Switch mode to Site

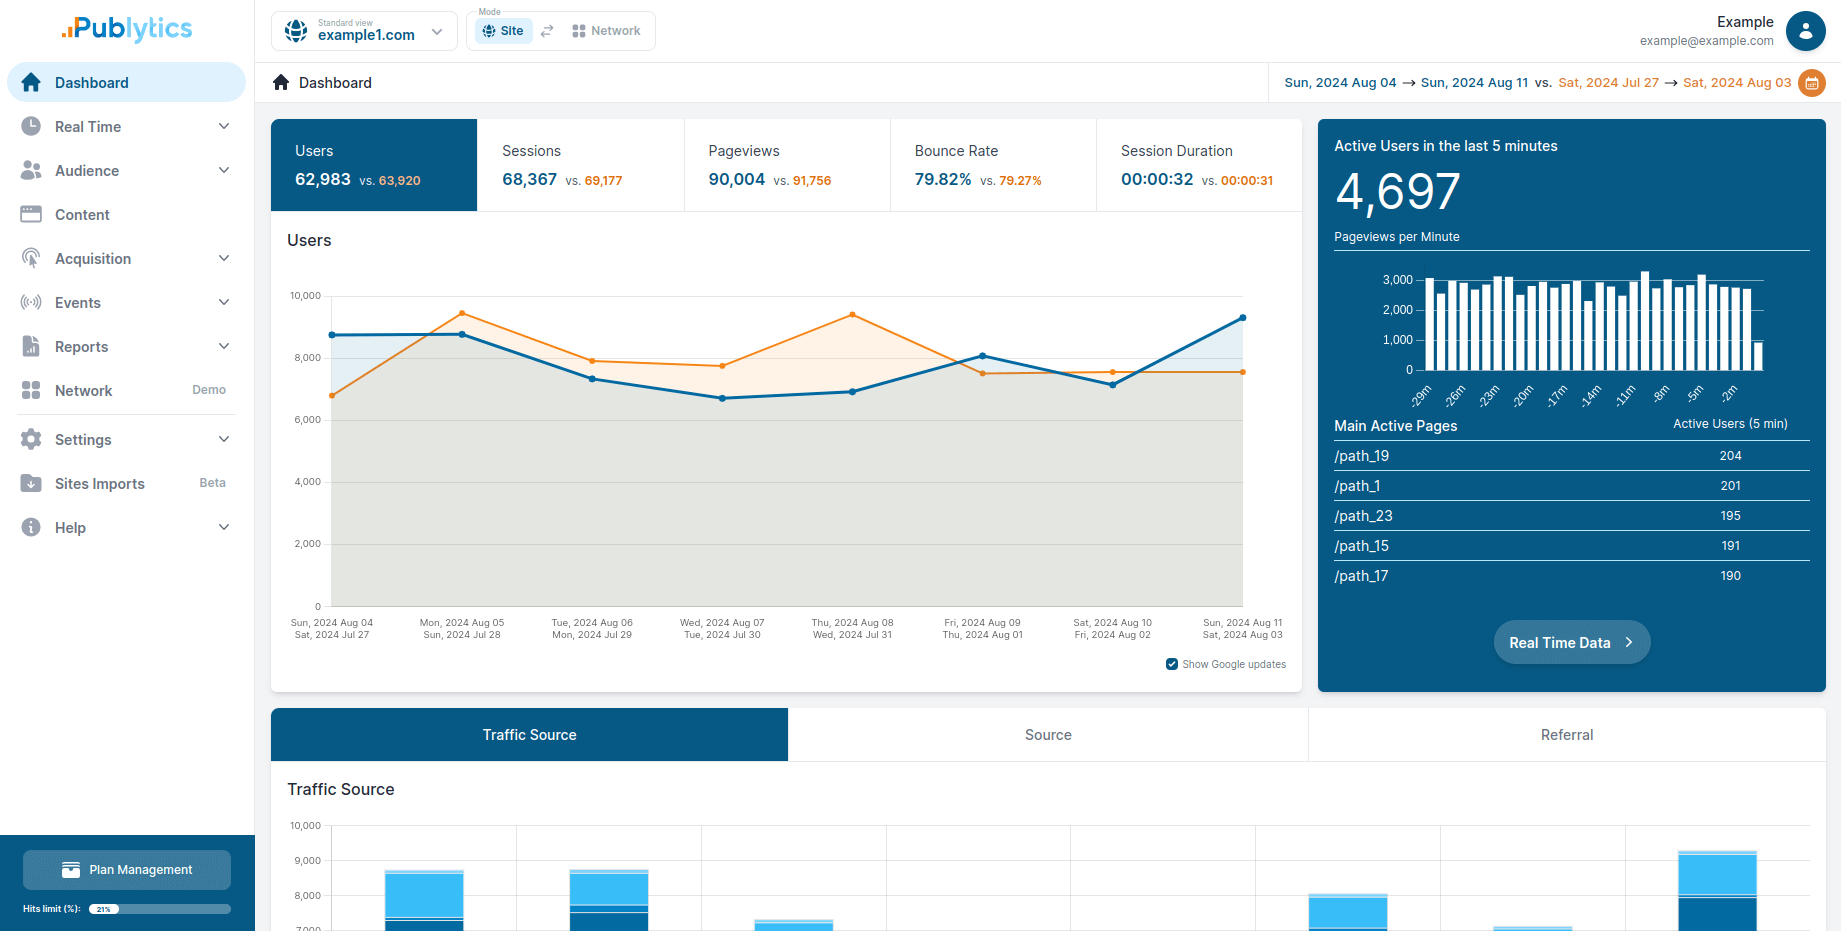[x=503, y=31]
